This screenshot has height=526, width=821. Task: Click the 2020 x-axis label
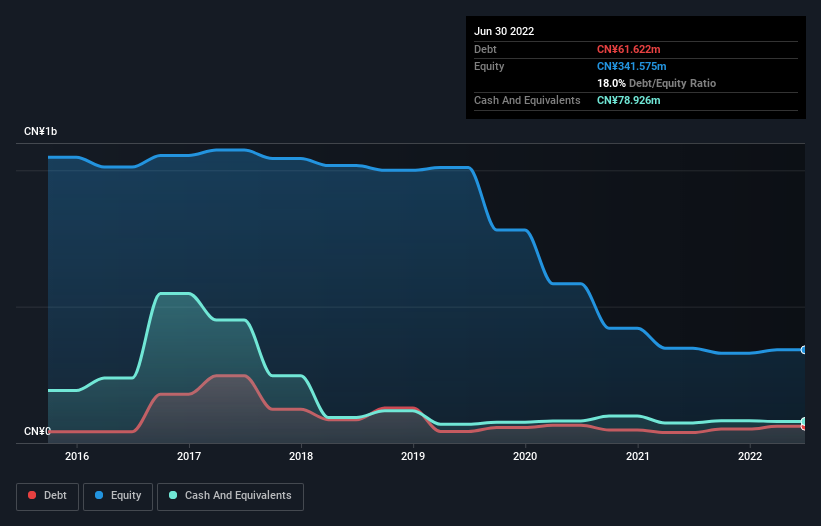(x=525, y=456)
